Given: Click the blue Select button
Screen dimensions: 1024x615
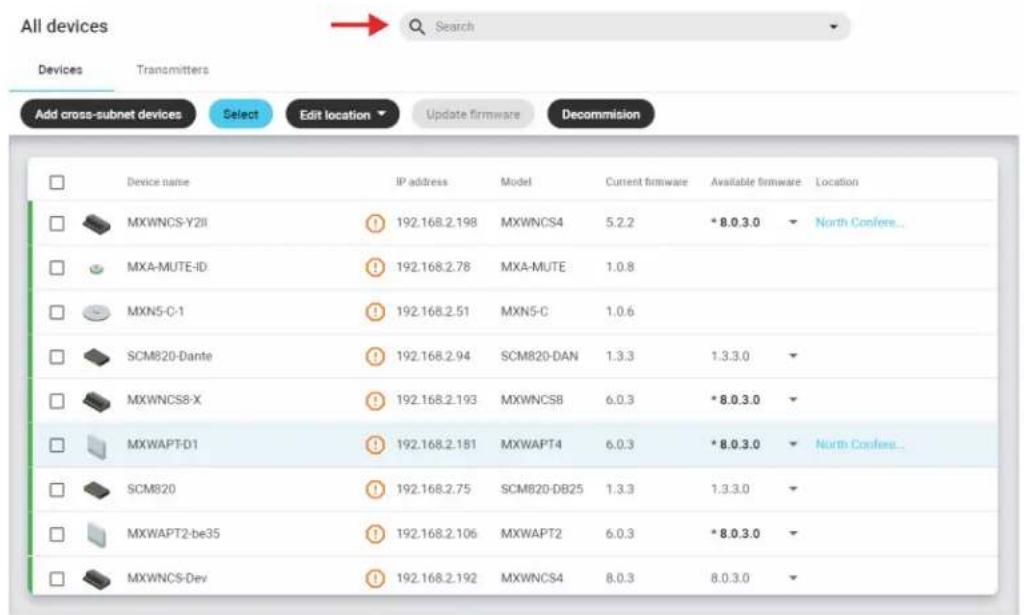Looking at the screenshot, I should (x=241, y=114).
